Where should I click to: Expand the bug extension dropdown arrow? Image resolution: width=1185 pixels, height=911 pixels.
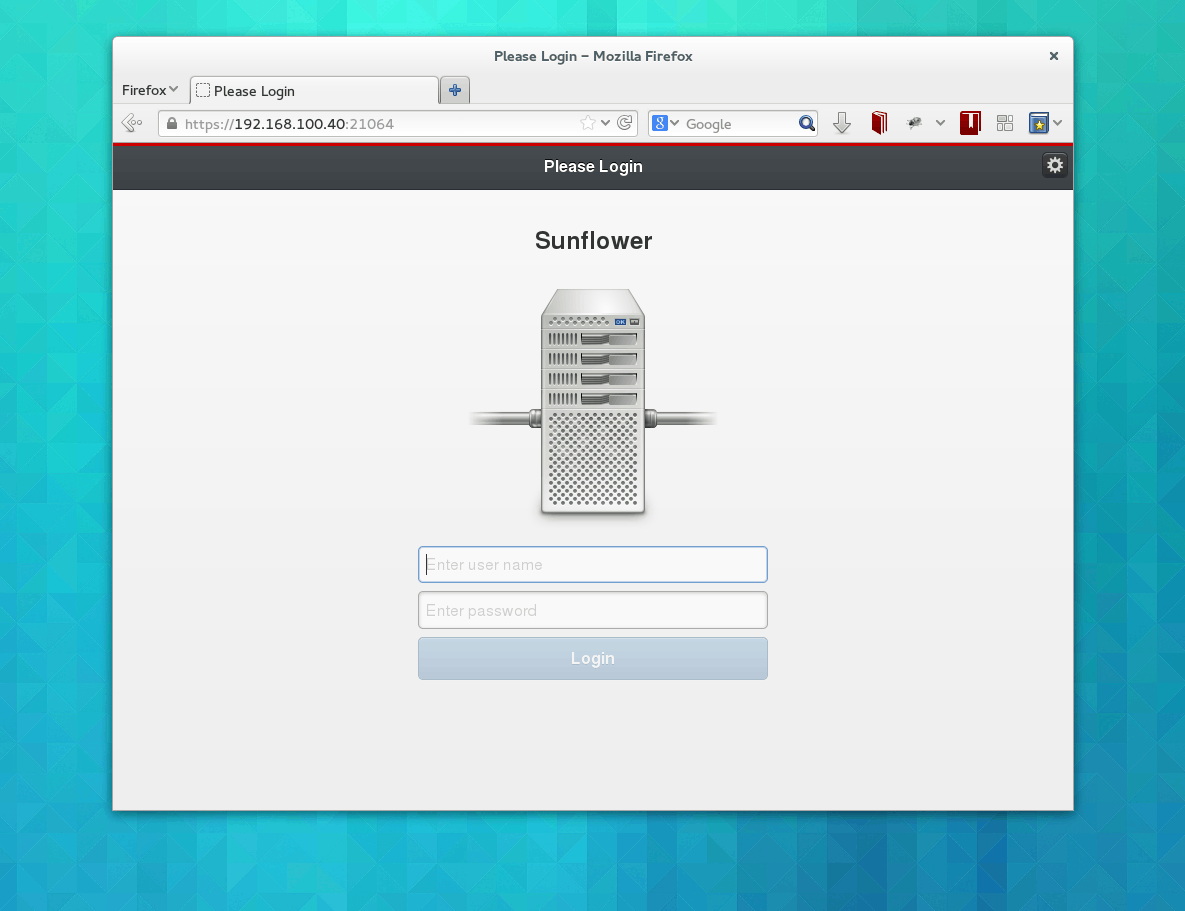point(940,122)
